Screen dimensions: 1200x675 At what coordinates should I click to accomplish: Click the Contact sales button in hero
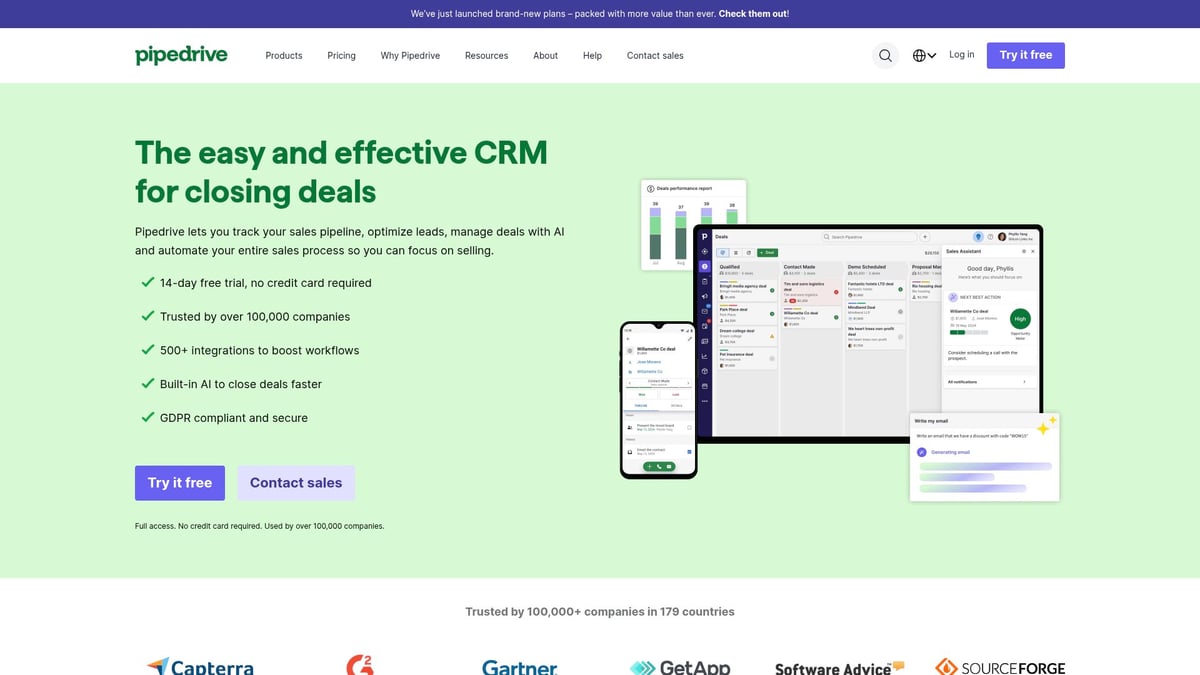296,483
